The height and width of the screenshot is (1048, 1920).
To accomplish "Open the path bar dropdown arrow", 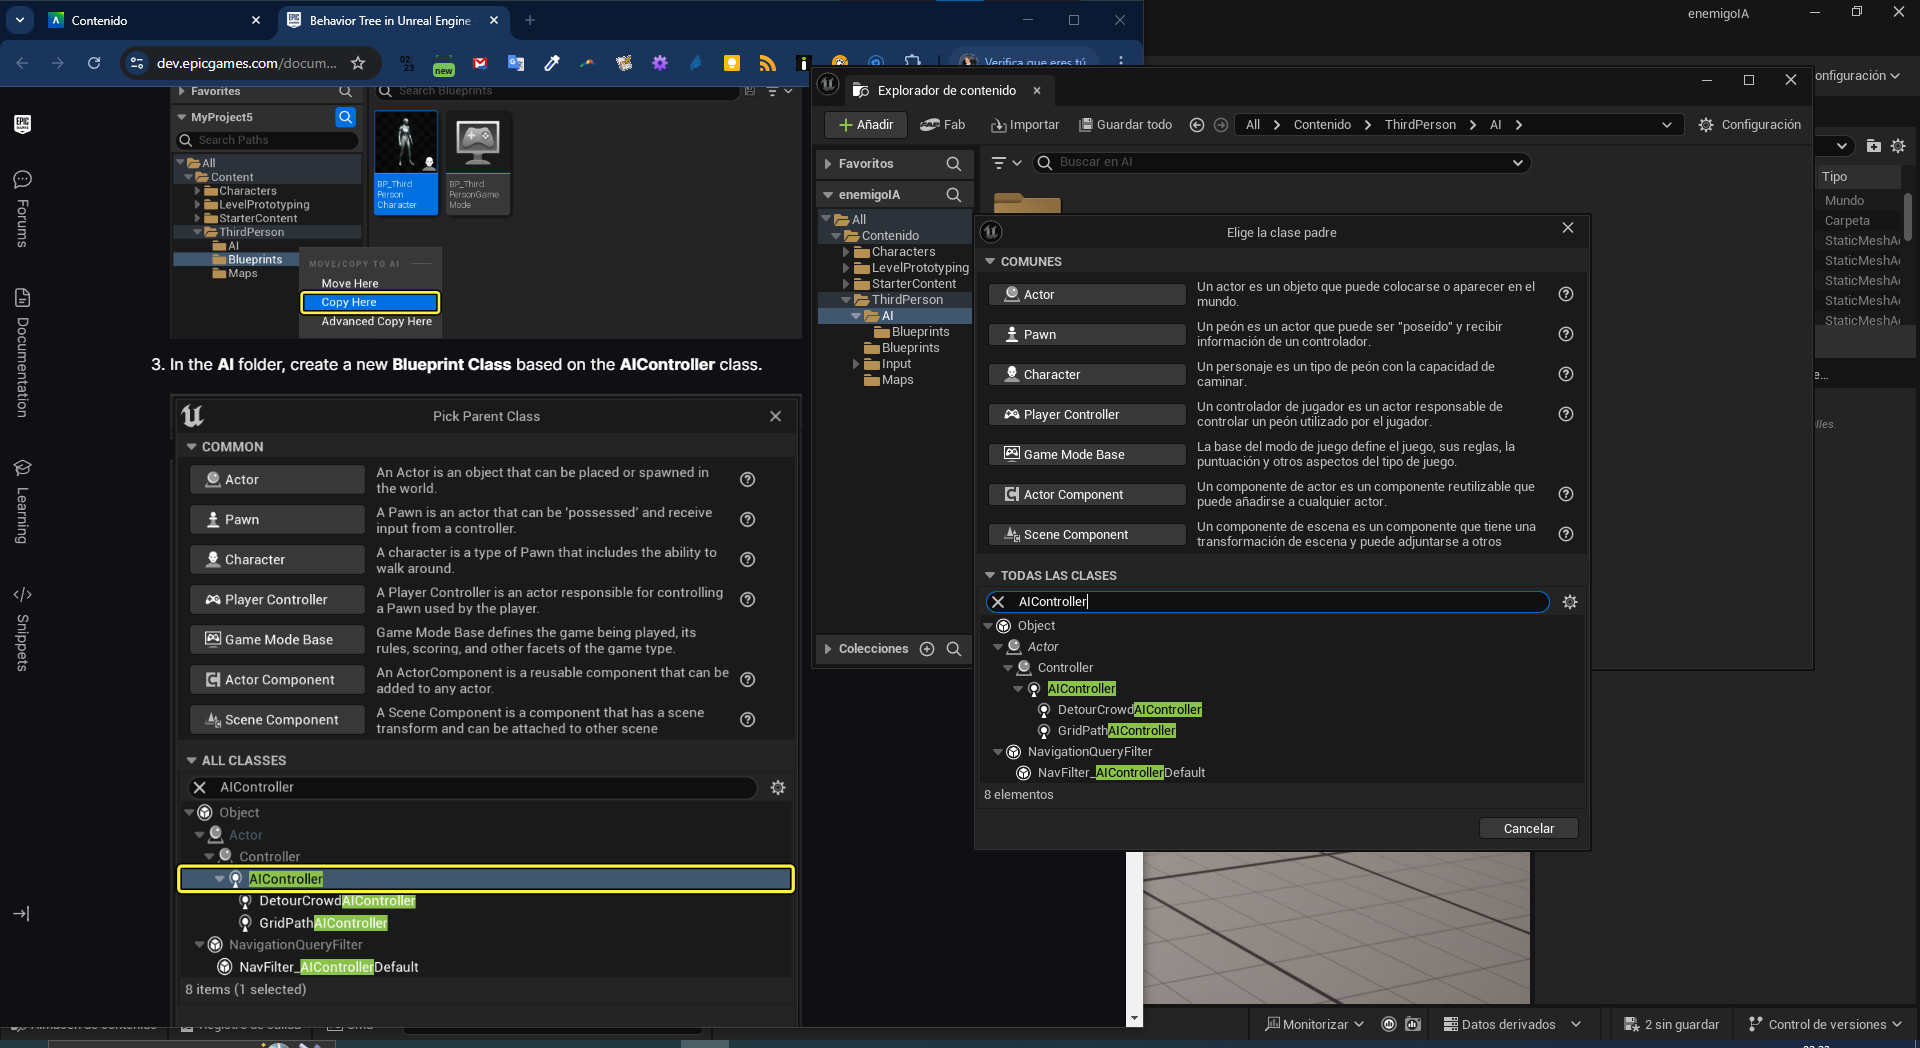I will pyautogui.click(x=1666, y=125).
